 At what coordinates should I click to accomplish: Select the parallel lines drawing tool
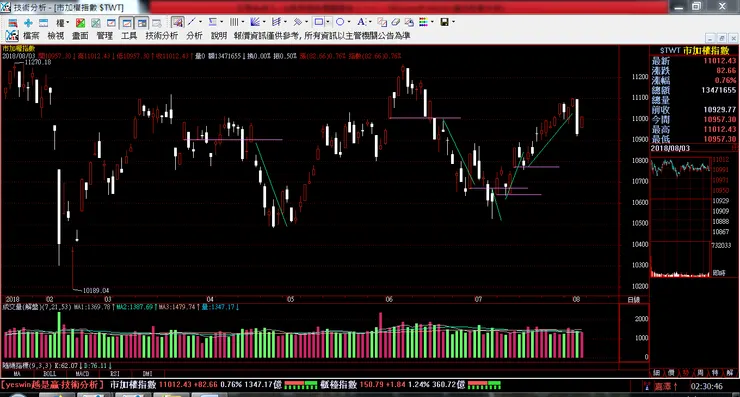pos(297,22)
